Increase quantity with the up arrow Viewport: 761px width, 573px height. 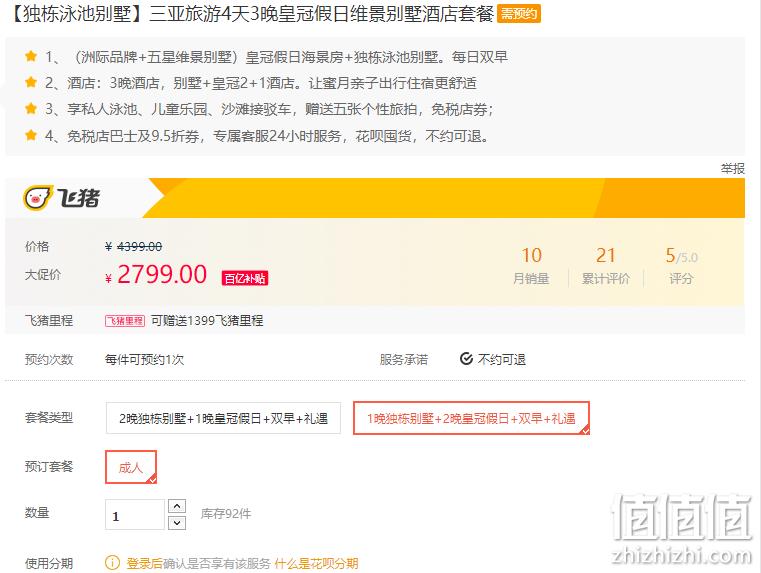pos(177,506)
